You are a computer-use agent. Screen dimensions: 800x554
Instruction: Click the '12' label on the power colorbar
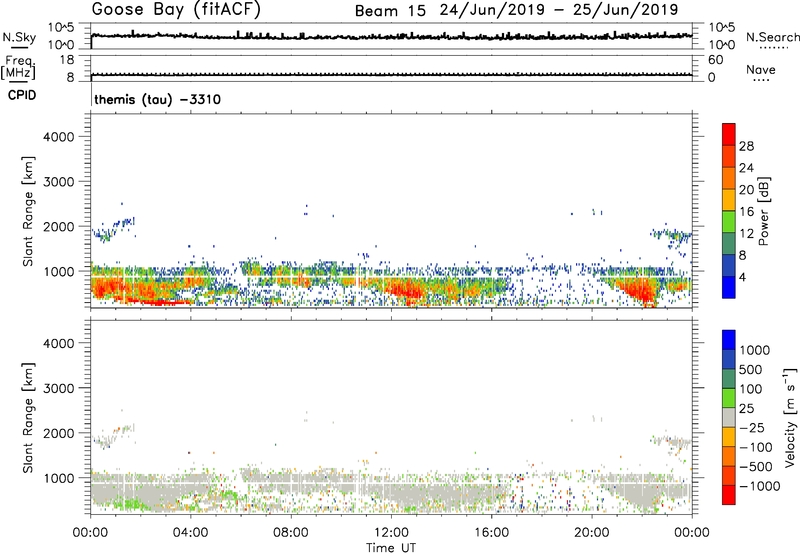click(x=746, y=234)
